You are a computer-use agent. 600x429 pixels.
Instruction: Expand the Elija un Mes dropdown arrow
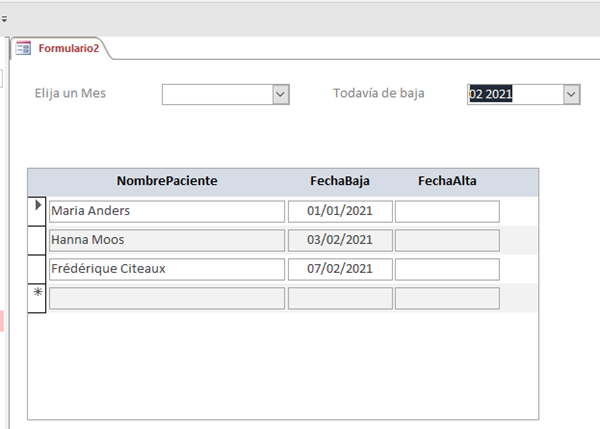pyautogui.click(x=281, y=94)
